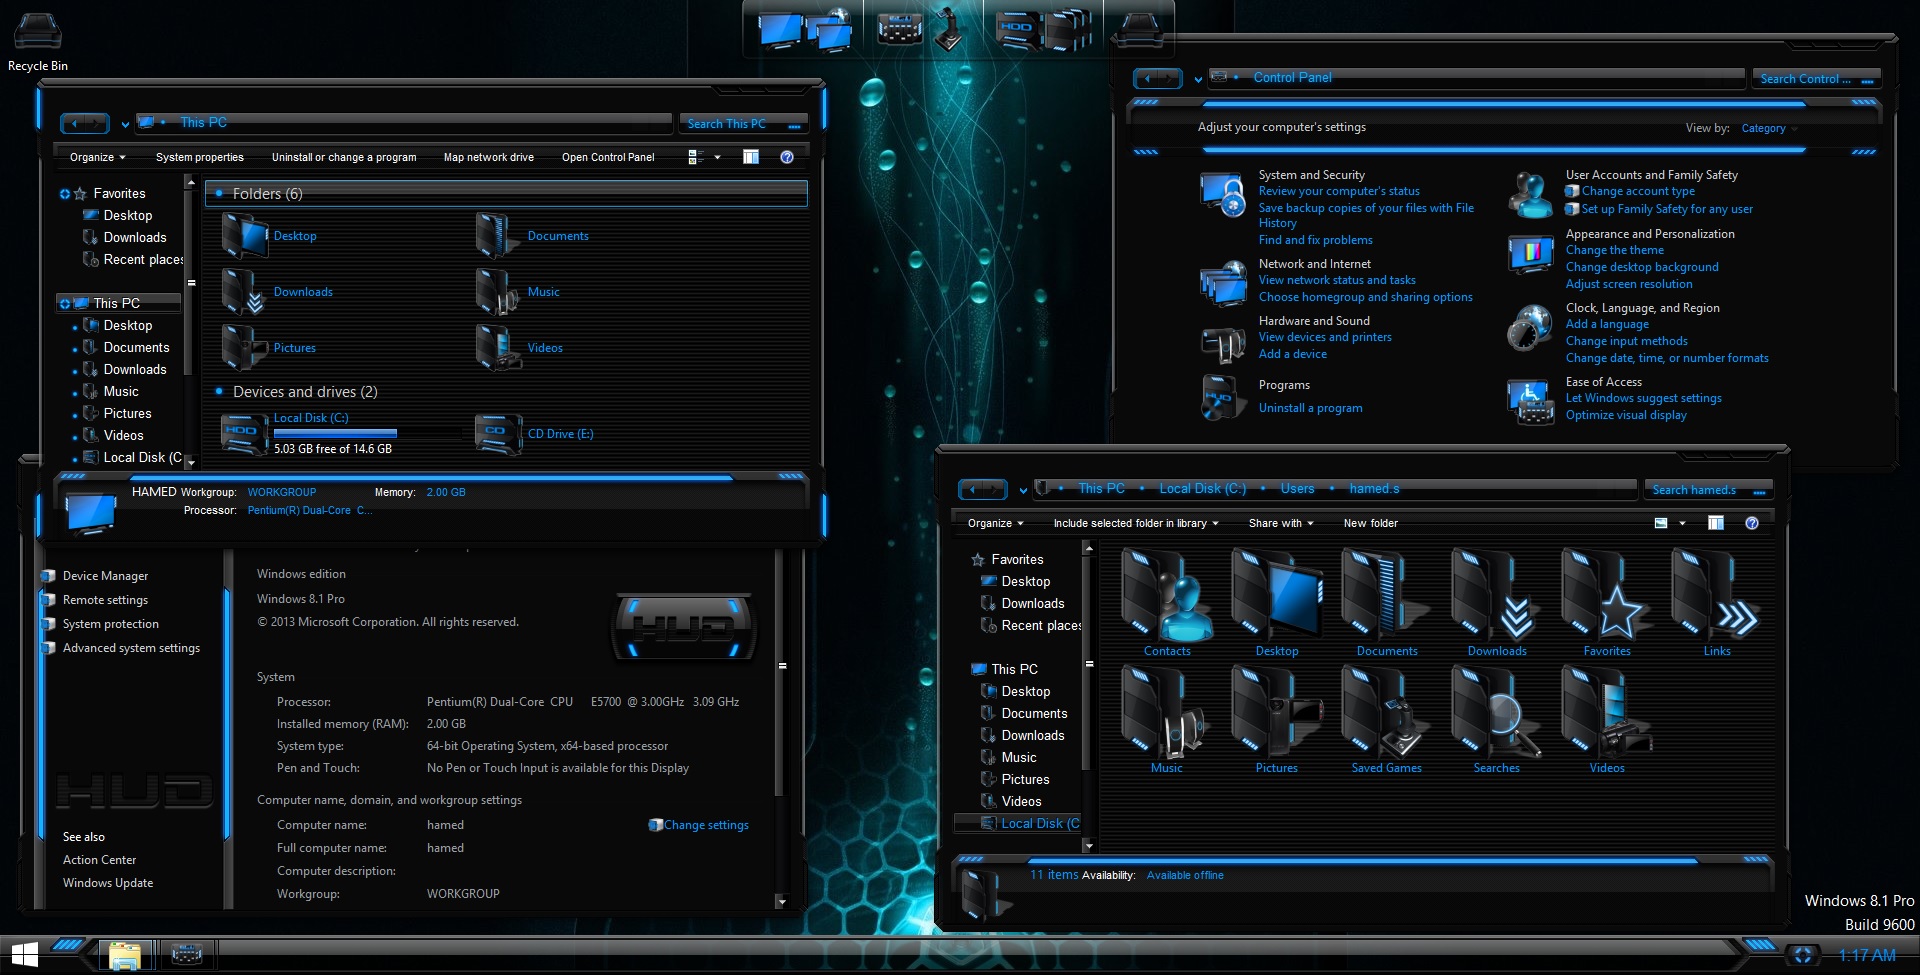The width and height of the screenshot is (1920, 975).
Task: Expand the Share with dropdown menu
Action: 1280,523
